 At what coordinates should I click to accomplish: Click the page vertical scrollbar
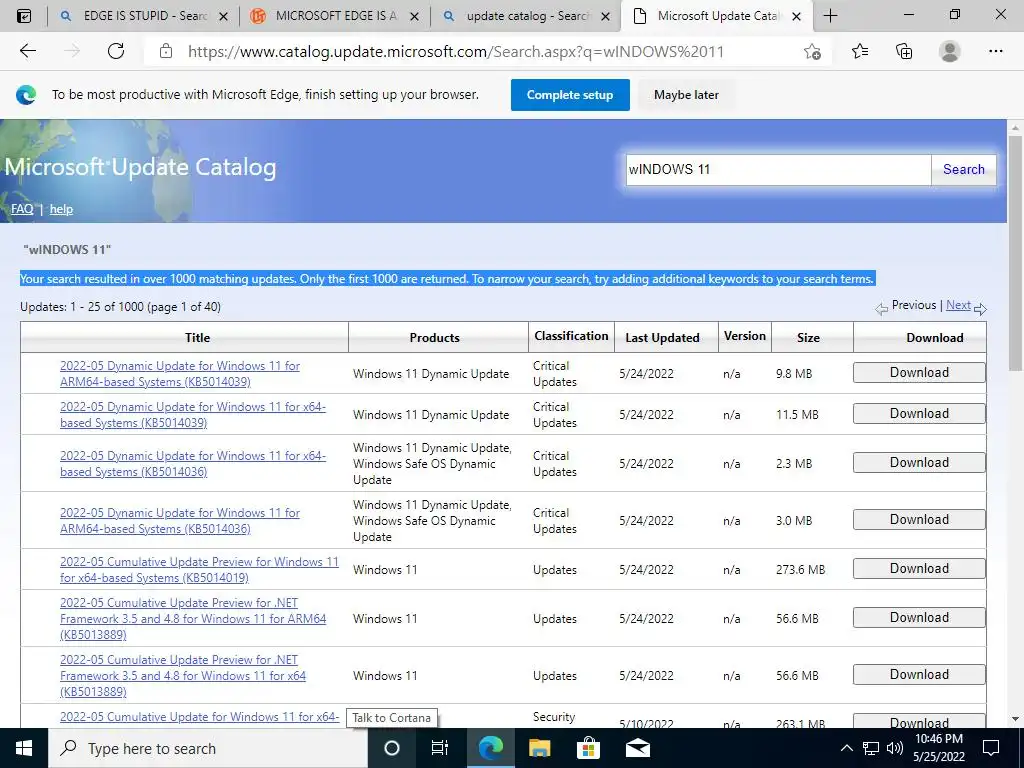coord(1015,253)
